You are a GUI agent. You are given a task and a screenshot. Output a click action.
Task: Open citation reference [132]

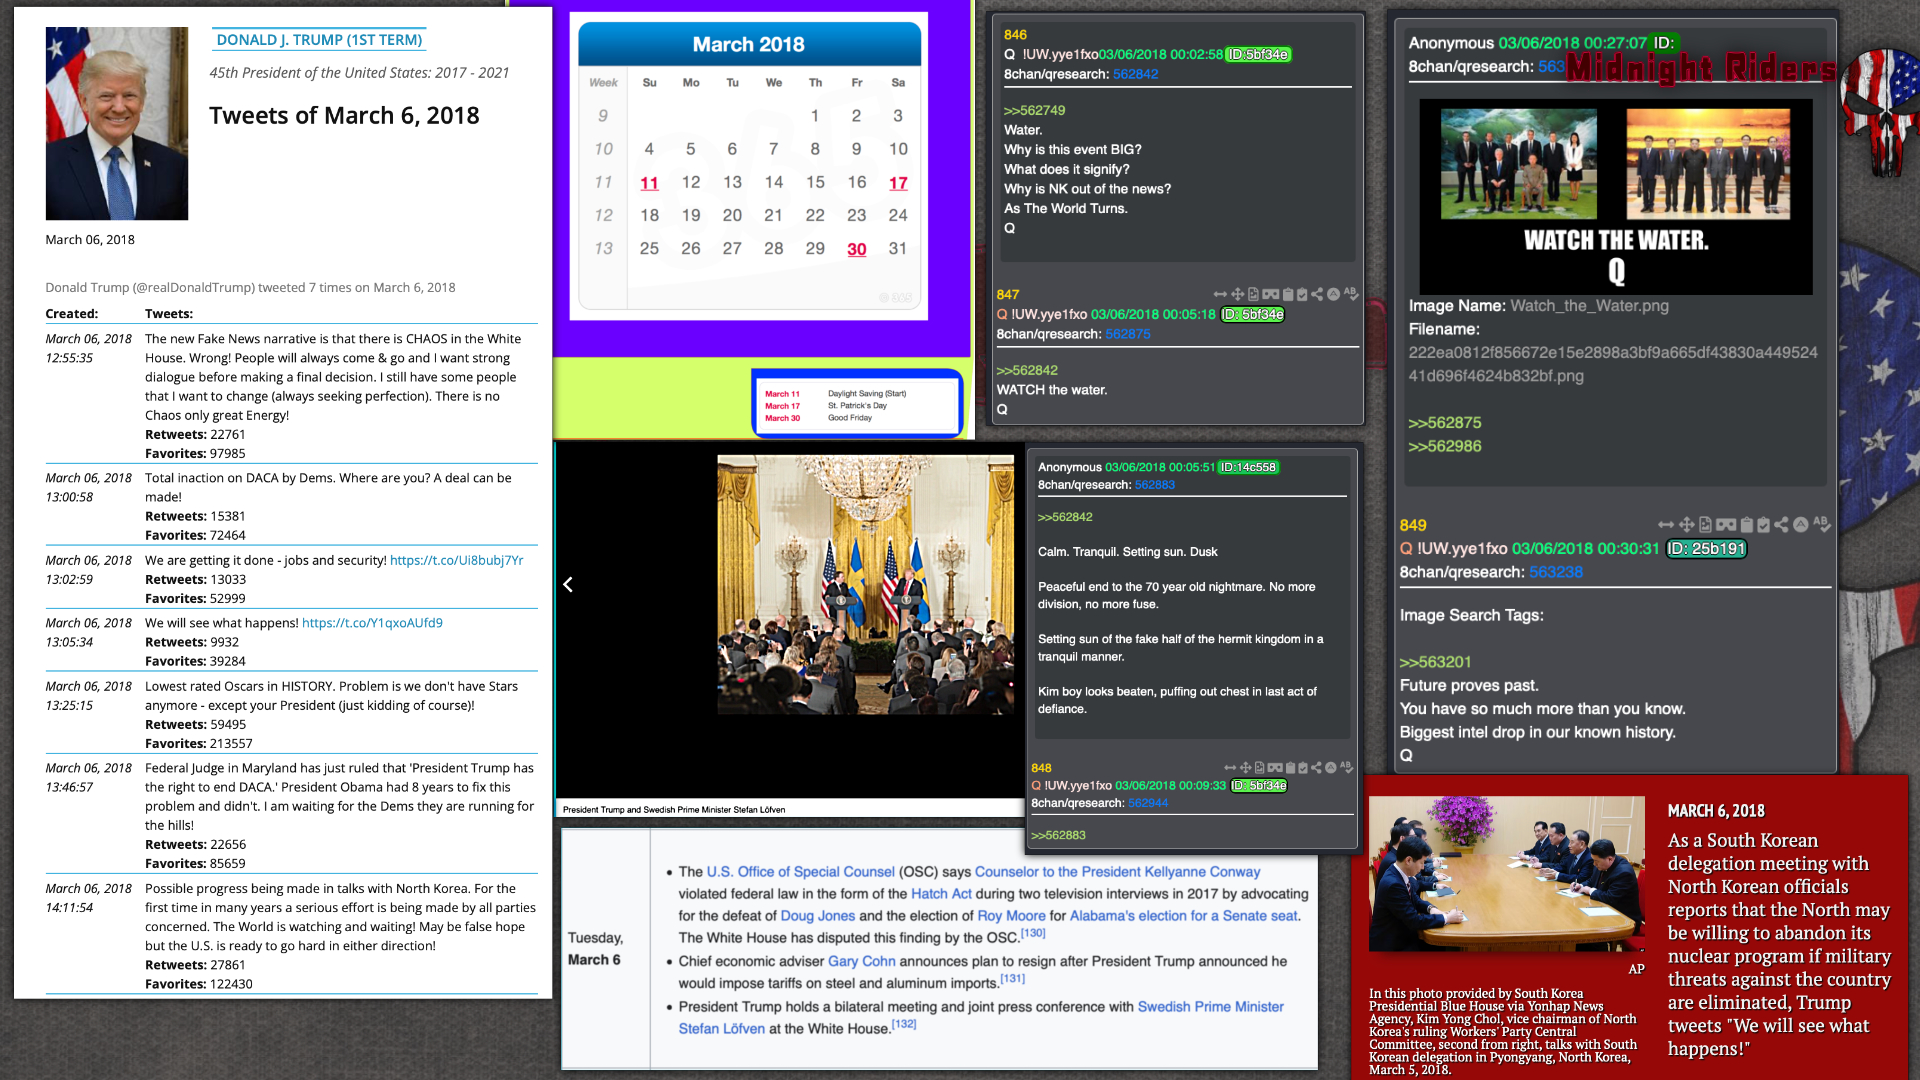(903, 1024)
